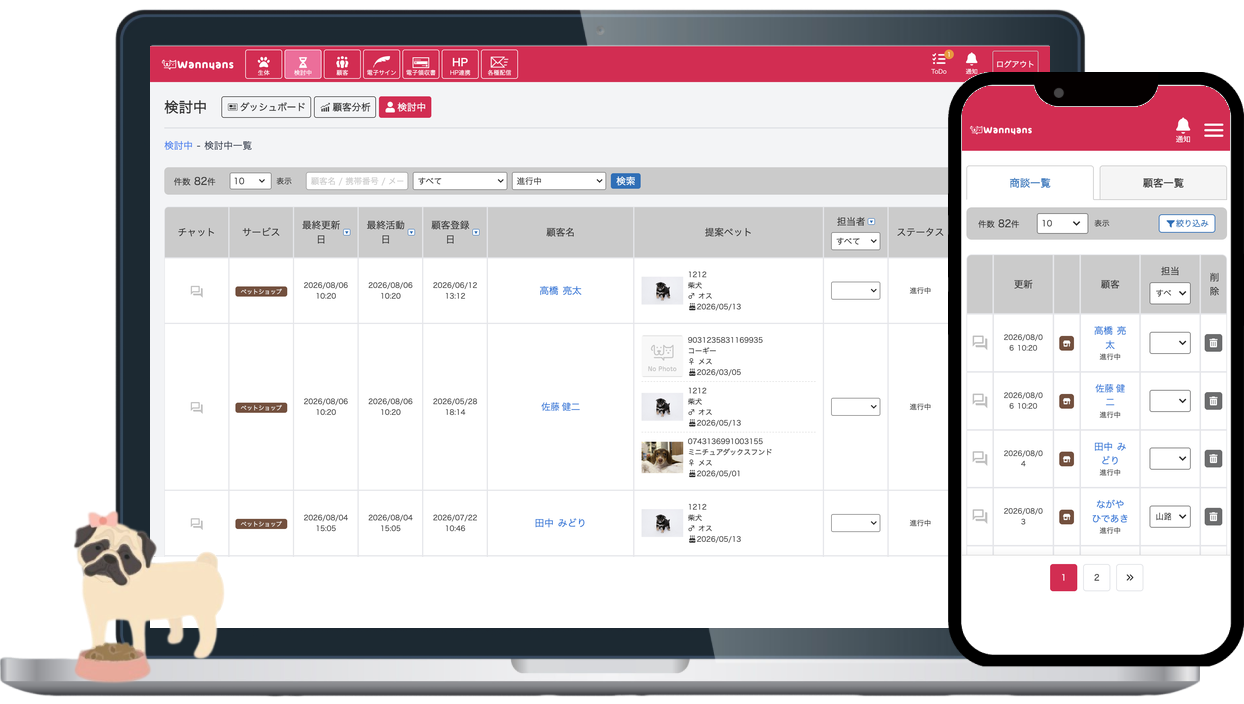This screenshot has width=1244, height=704.
Task: Sort by 最終活動日 column arrow
Action: coord(411,232)
